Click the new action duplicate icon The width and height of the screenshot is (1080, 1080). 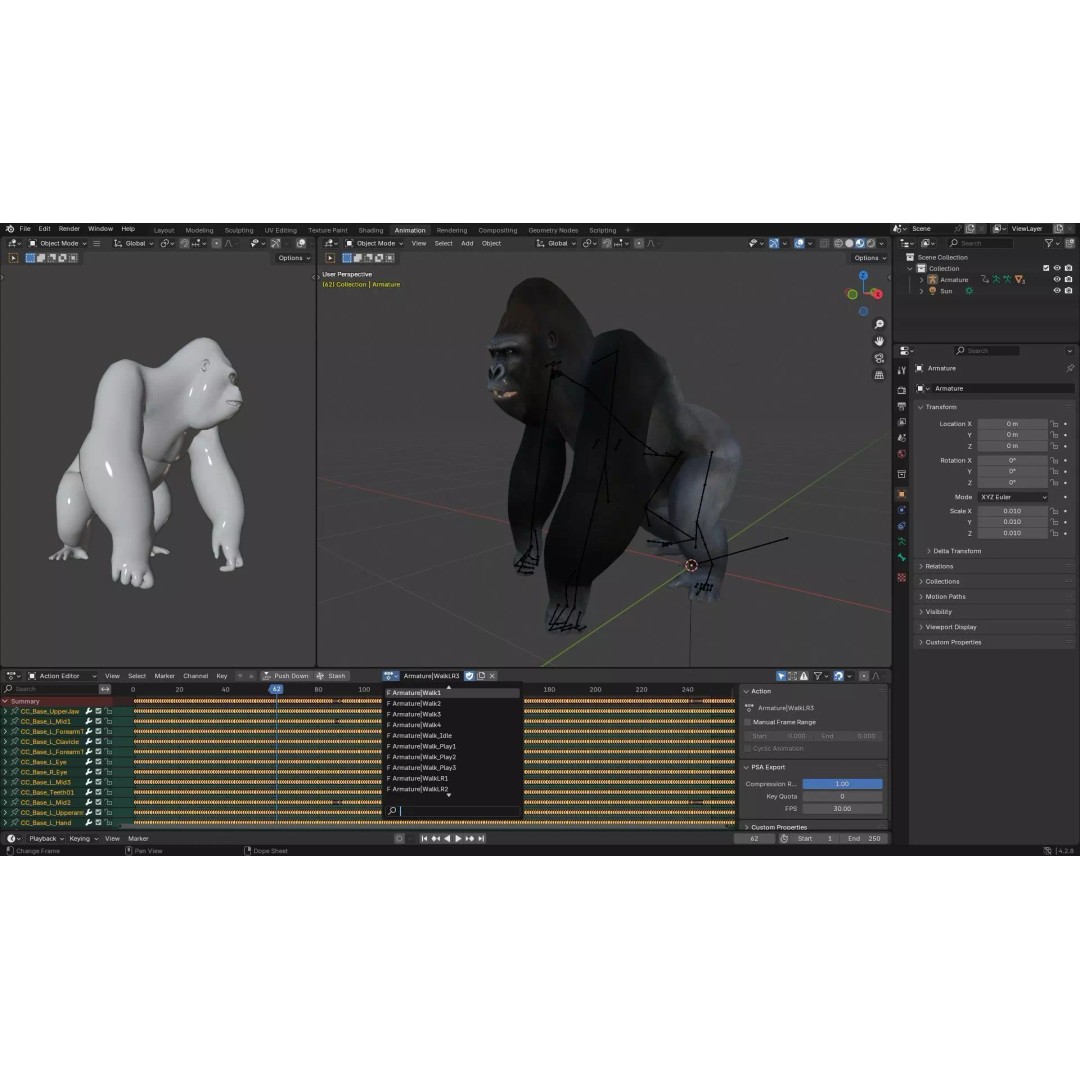(x=481, y=676)
